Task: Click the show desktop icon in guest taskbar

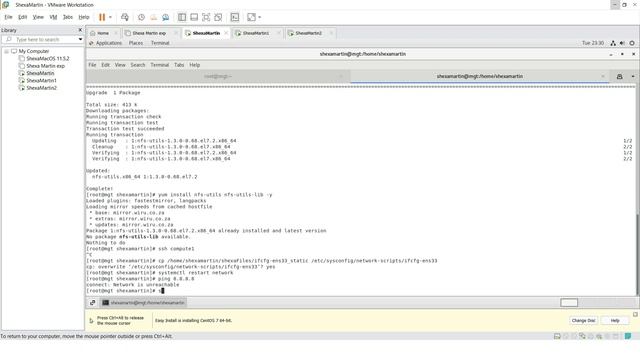Action: tap(93, 302)
